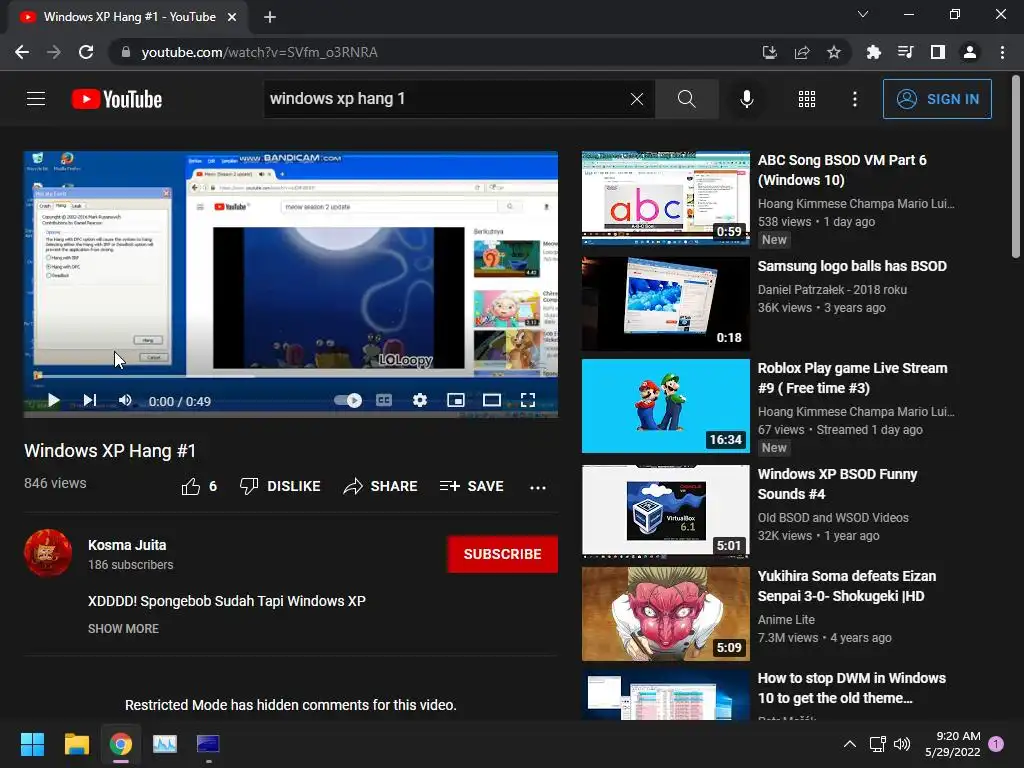
Task: Select the Windows XP Hang #1 tab
Action: coord(129,17)
